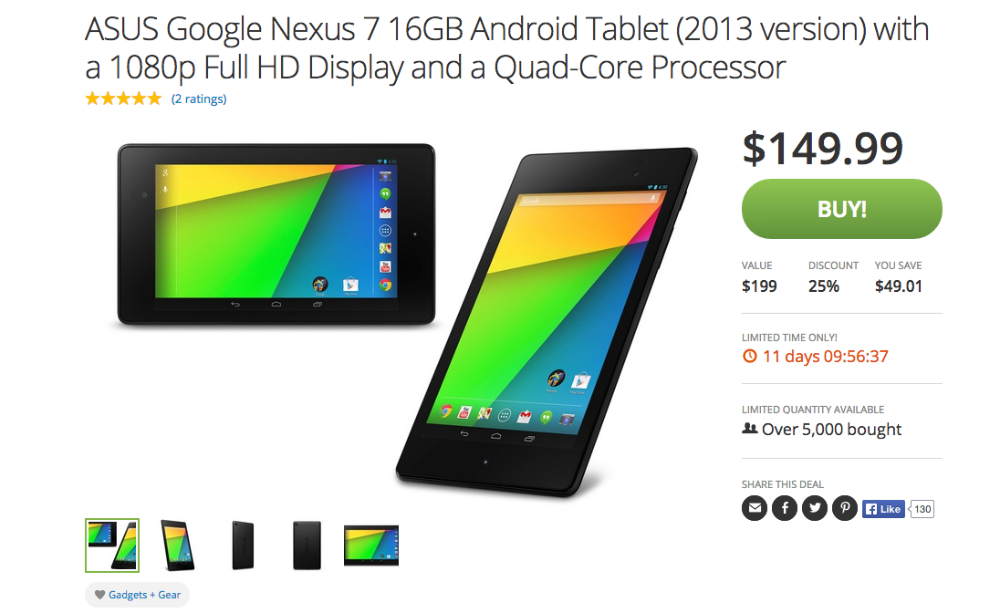Share deal on Facebook icon
The width and height of the screenshot is (1000, 613).
coord(784,508)
